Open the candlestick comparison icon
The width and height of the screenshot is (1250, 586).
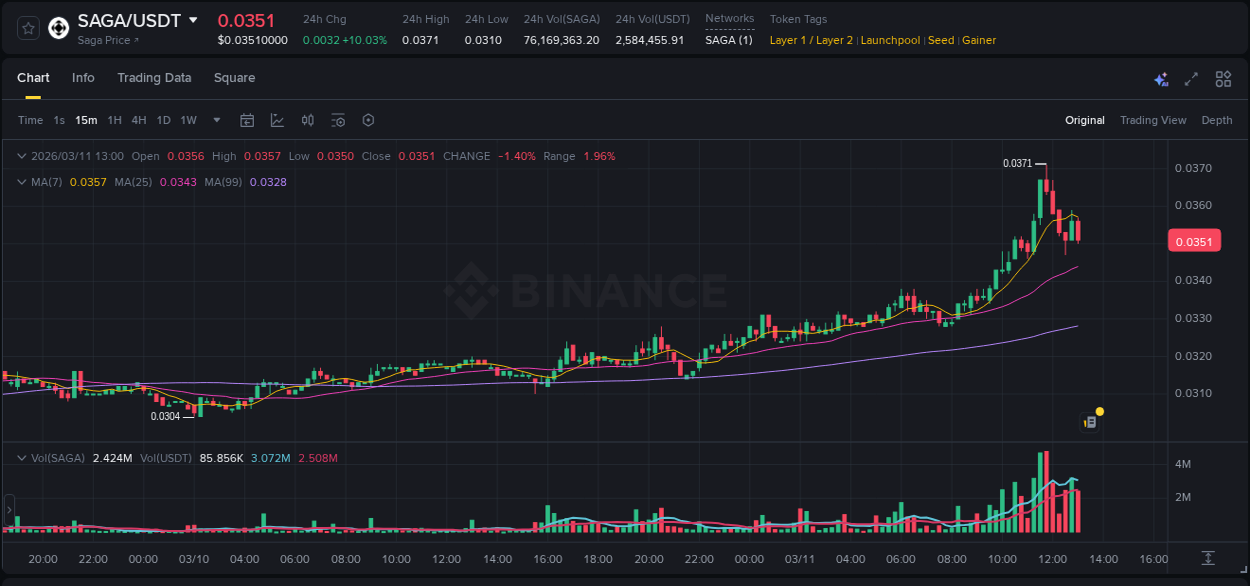click(x=307, y=120)
